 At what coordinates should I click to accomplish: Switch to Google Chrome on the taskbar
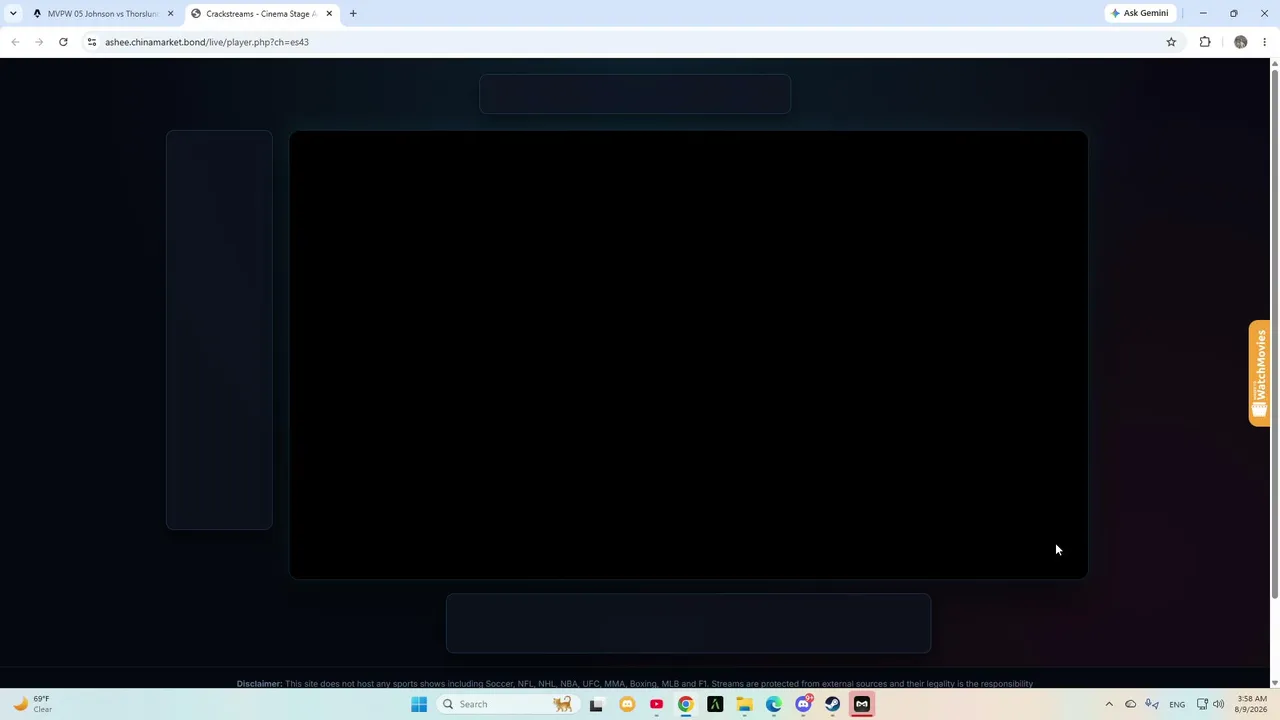686,704
